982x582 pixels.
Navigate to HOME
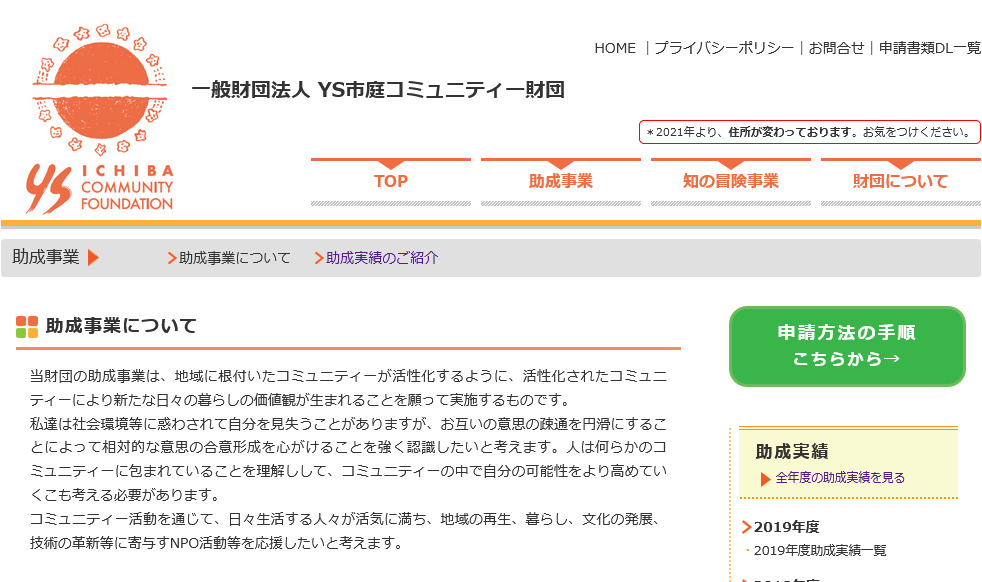[x=616, y=48]
